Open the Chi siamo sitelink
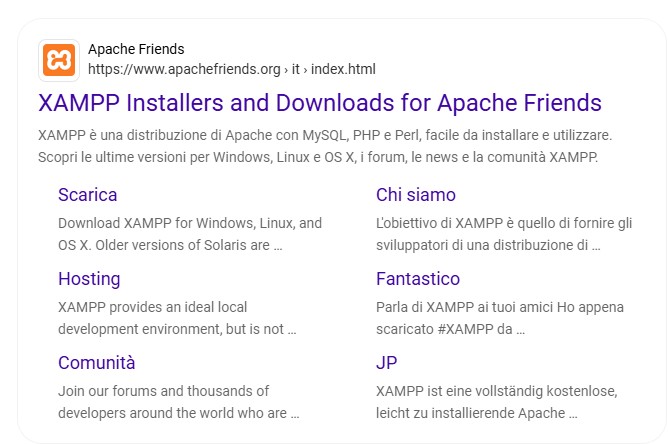The height and width of the screenshot is (444, 668). pyautogui.click(x=415, y=194)
